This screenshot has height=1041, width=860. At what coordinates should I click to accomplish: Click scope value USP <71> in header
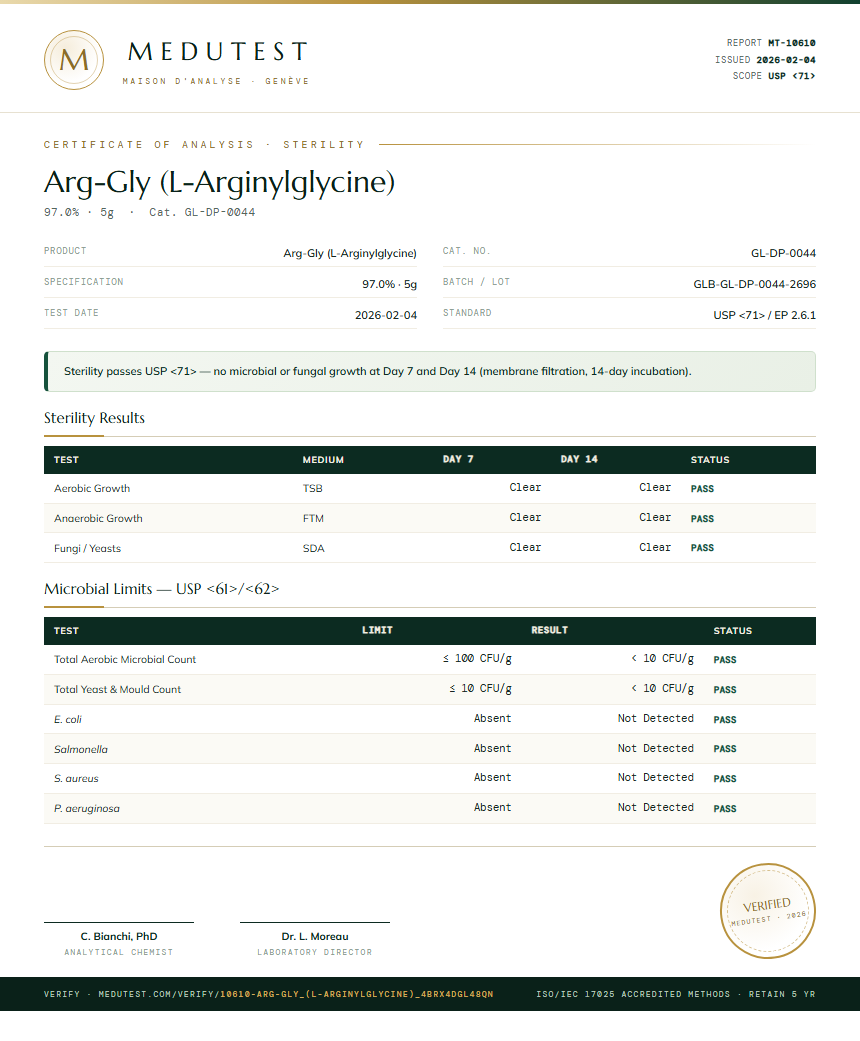792,76
